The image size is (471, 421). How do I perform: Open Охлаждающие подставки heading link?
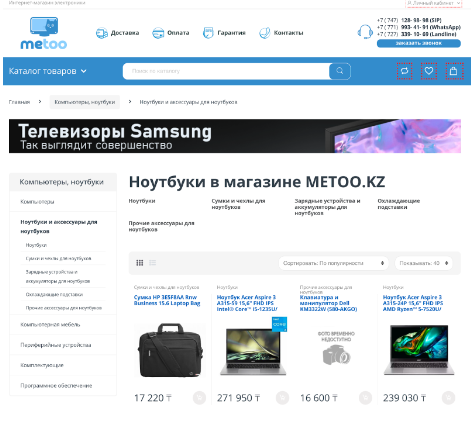399,204
